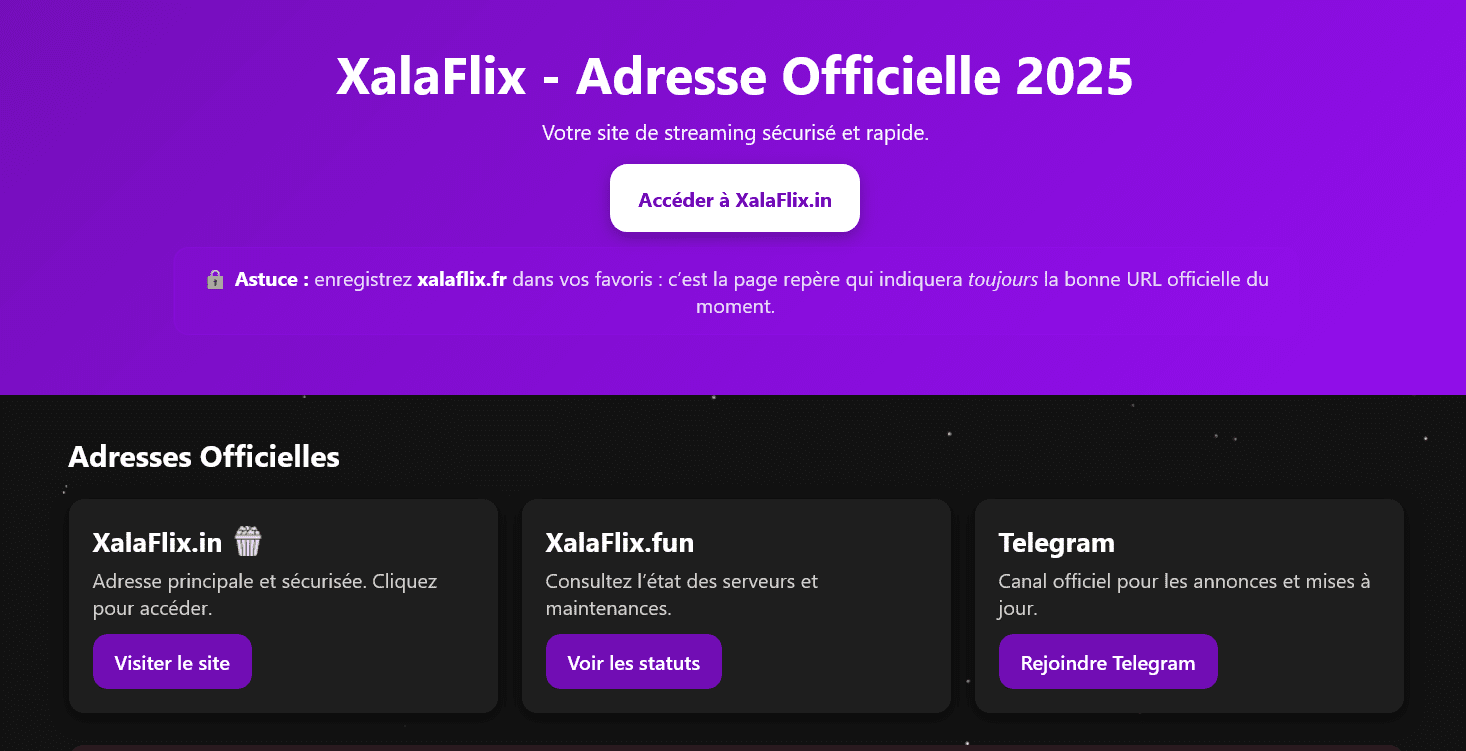The width and height of the screenshot is (1466, 751).
Task: Select the Telegram card heading
Action: (x=1056, y=542)
